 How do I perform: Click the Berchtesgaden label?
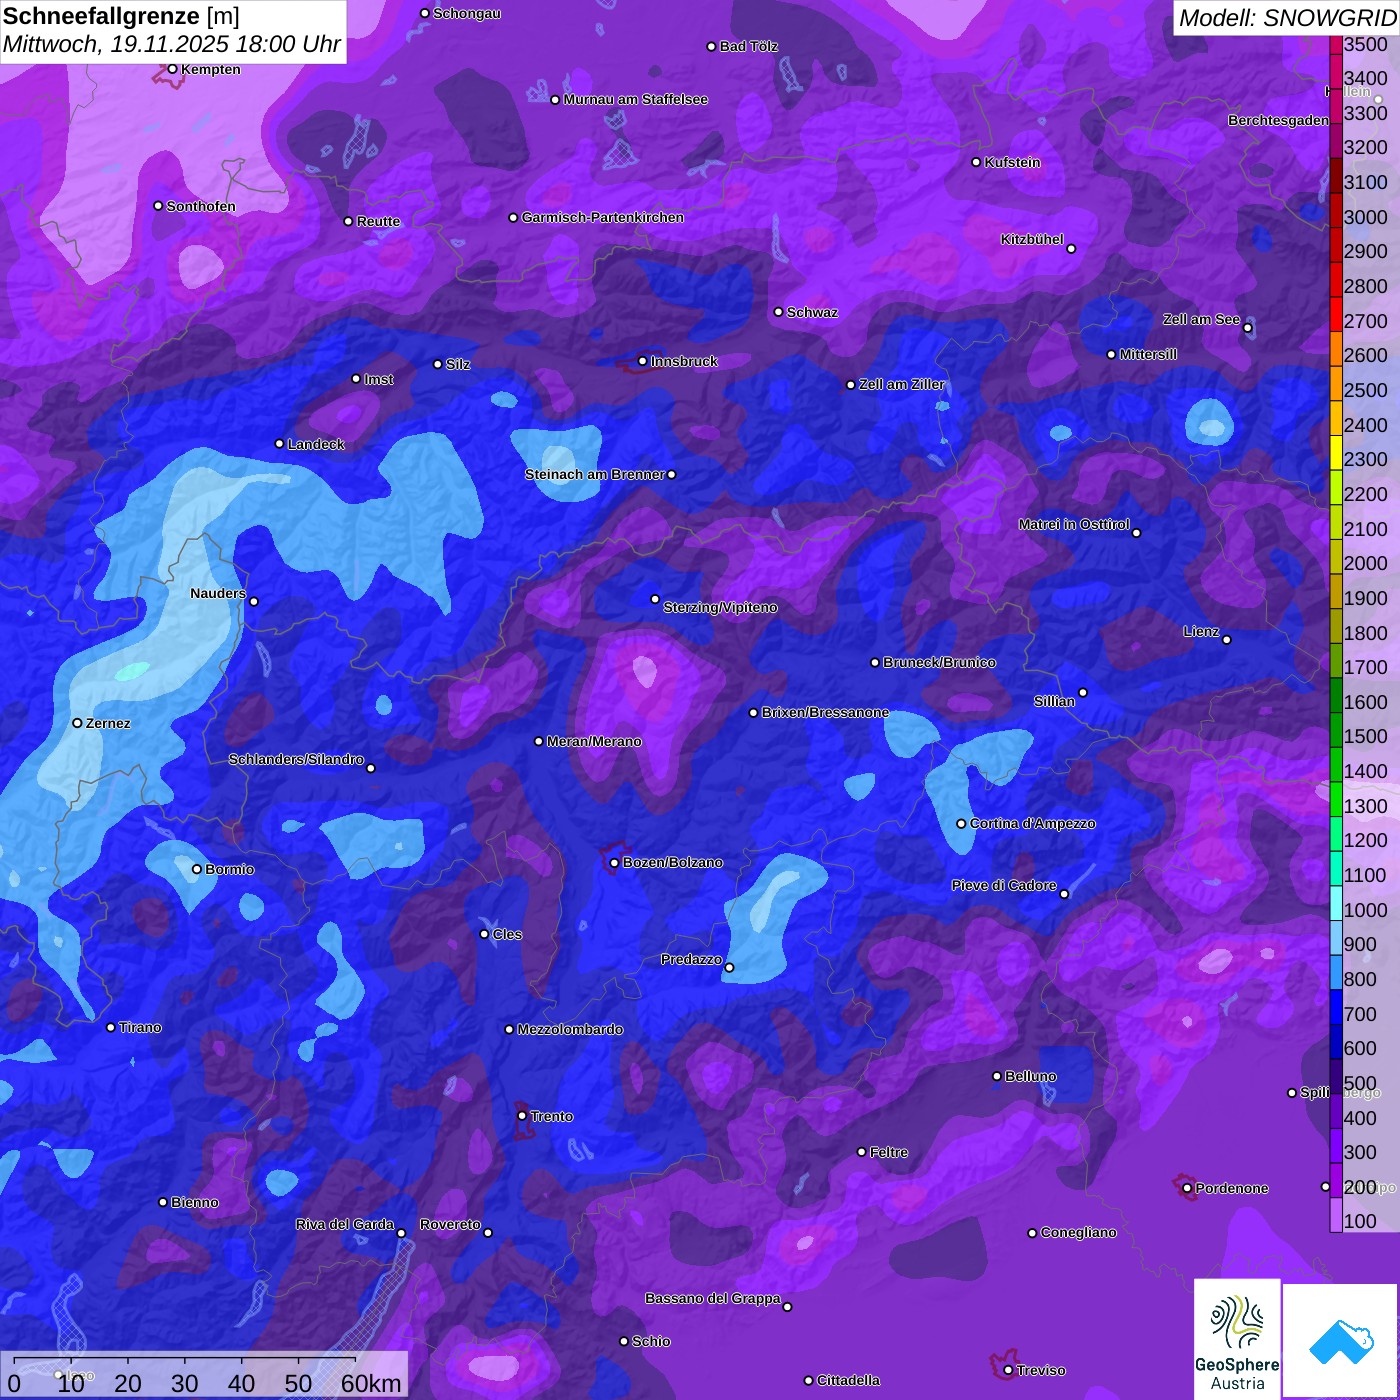[x=1278, y=120]
